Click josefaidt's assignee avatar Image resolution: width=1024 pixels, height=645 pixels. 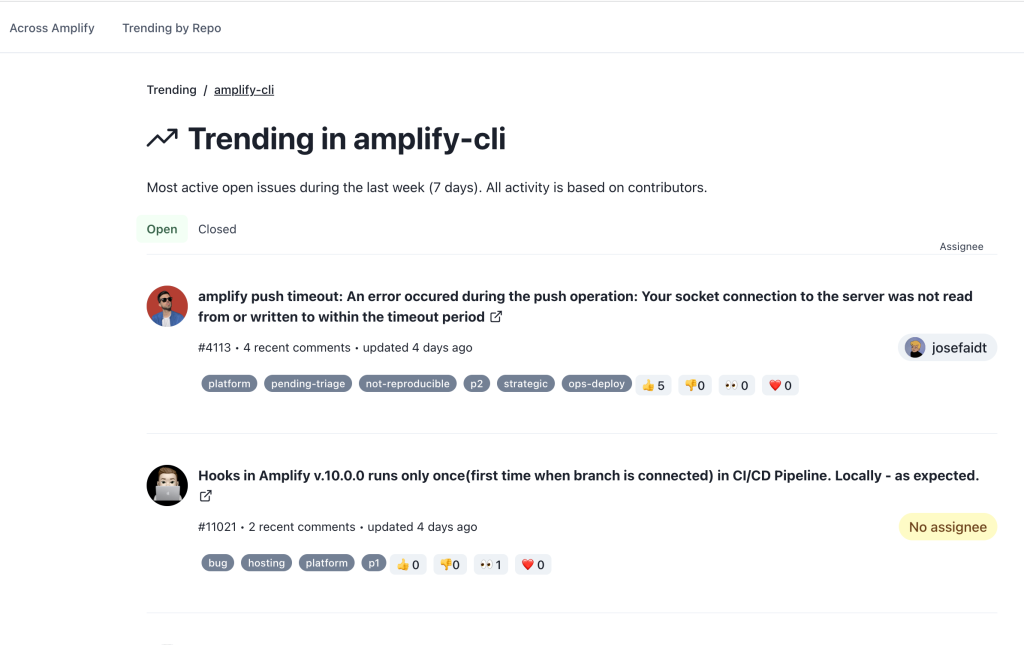[x=917, y=347]
